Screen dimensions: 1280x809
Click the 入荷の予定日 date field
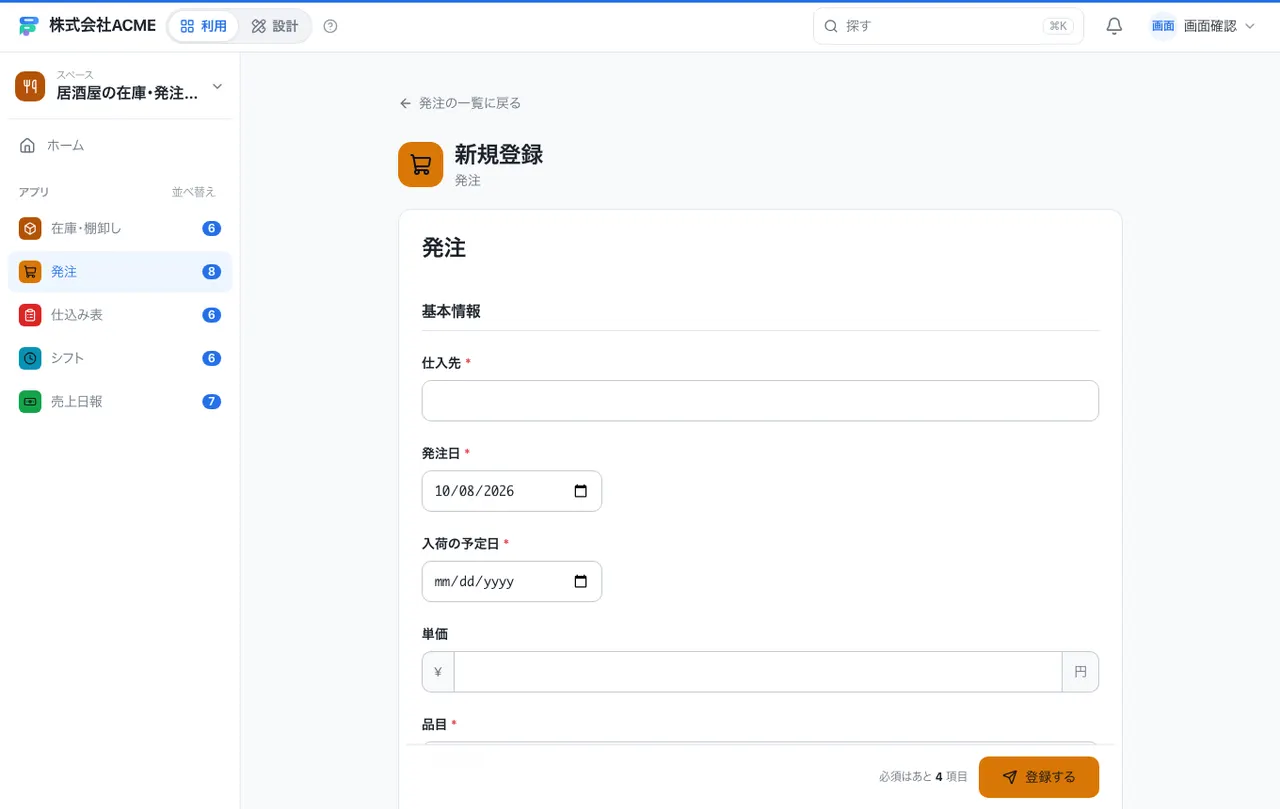[512, 581]
